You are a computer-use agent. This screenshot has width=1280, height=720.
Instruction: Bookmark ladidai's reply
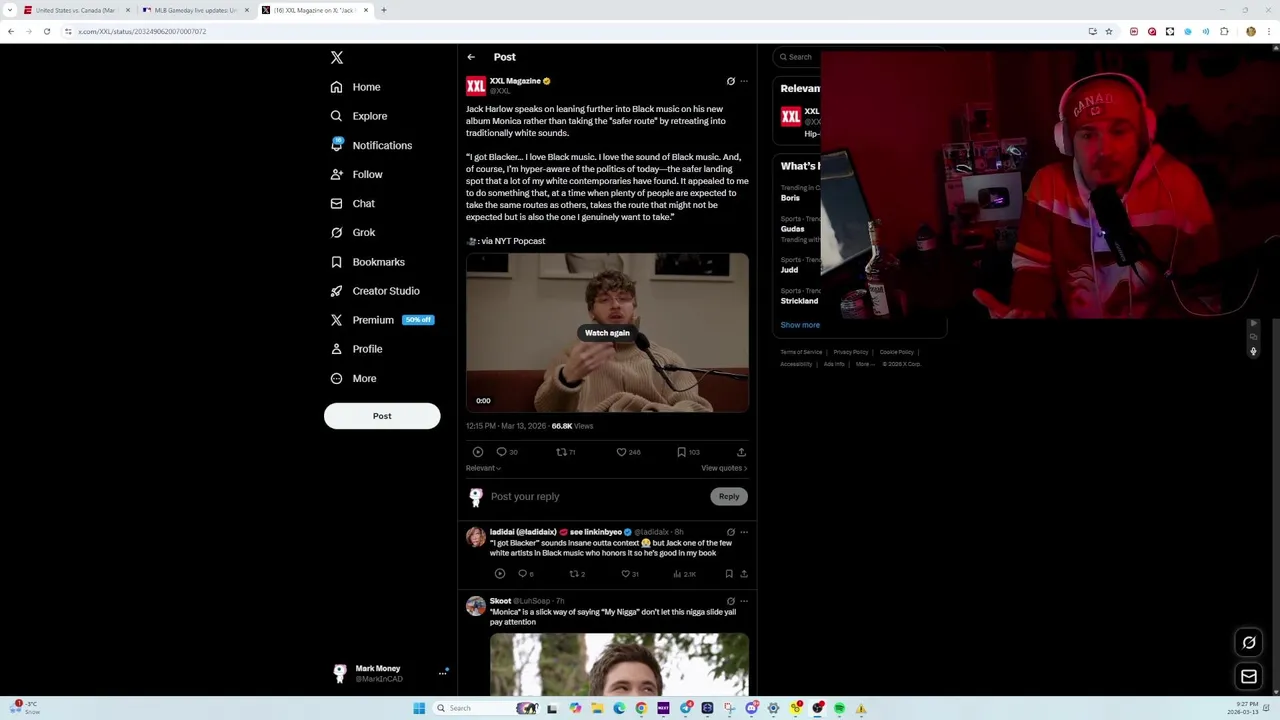(x=729, y=574)
